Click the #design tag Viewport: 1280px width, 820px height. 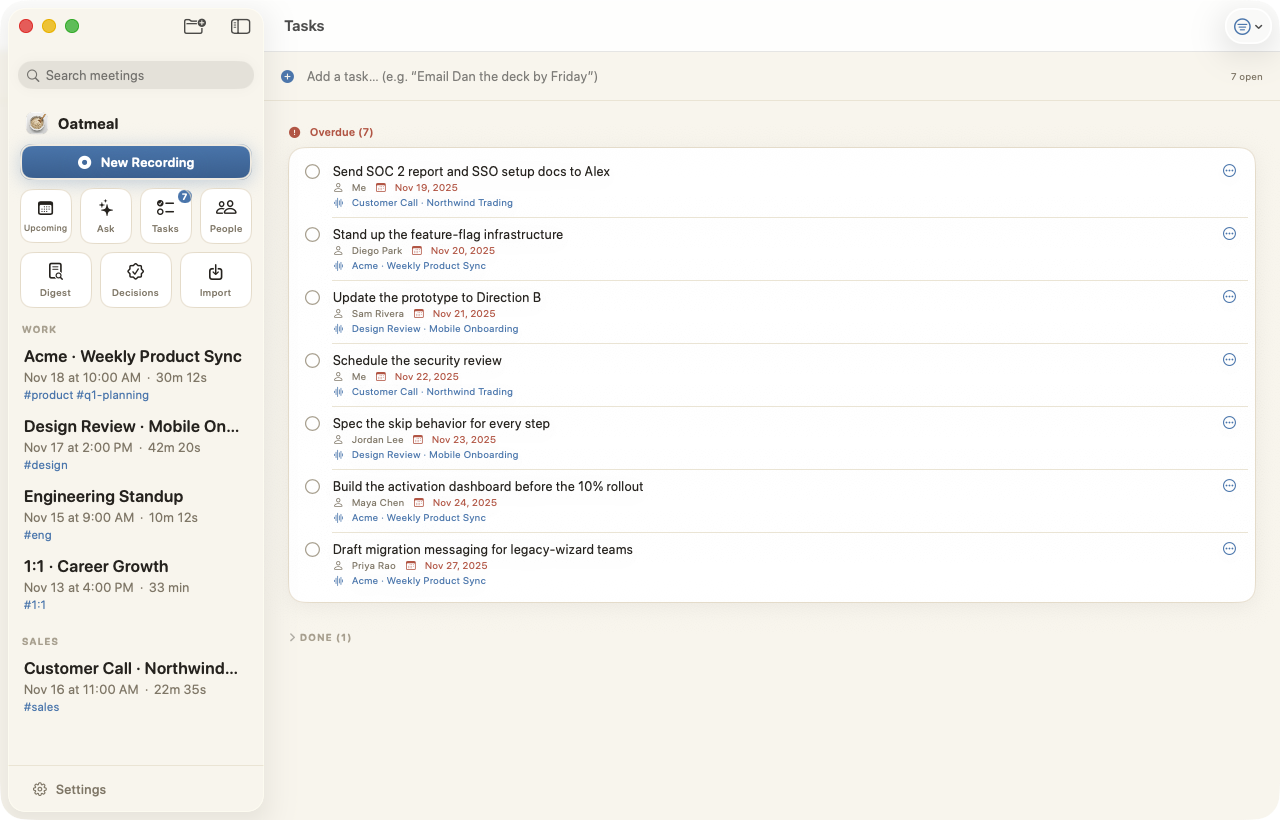click(46, 465)
